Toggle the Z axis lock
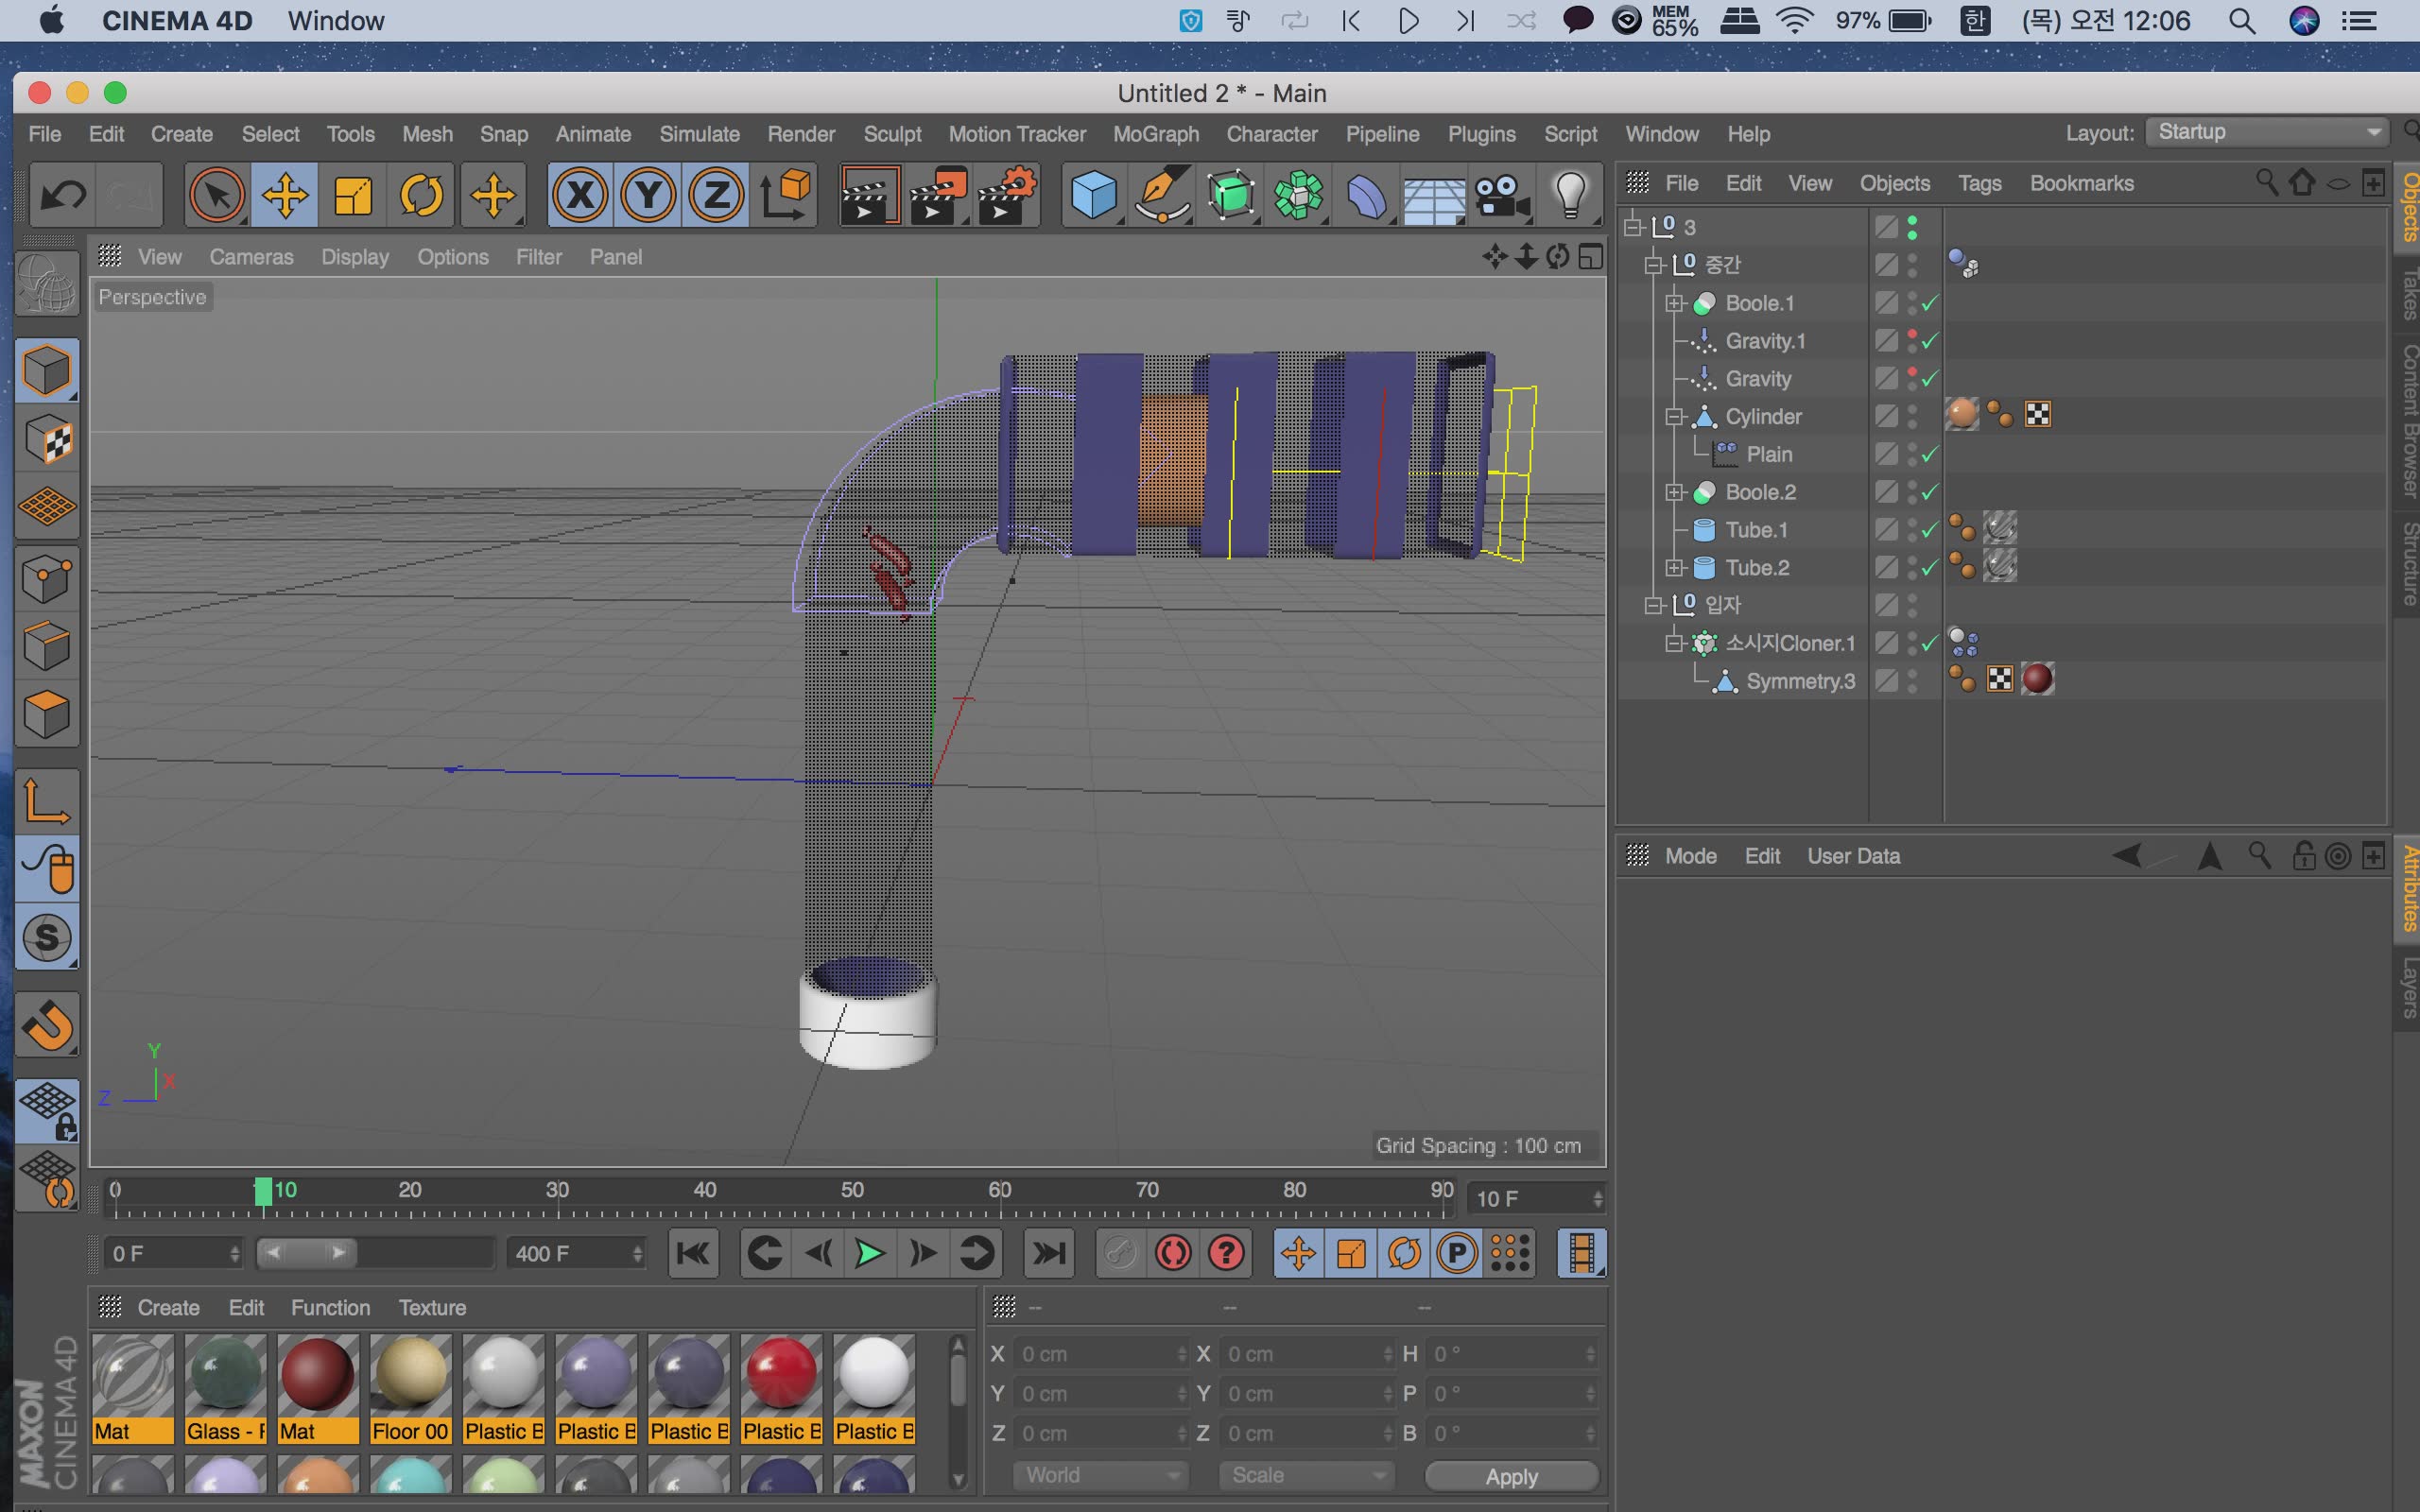Image resolution: width=2420 pixels, height=1512 pixels. (x=716, y=194)
